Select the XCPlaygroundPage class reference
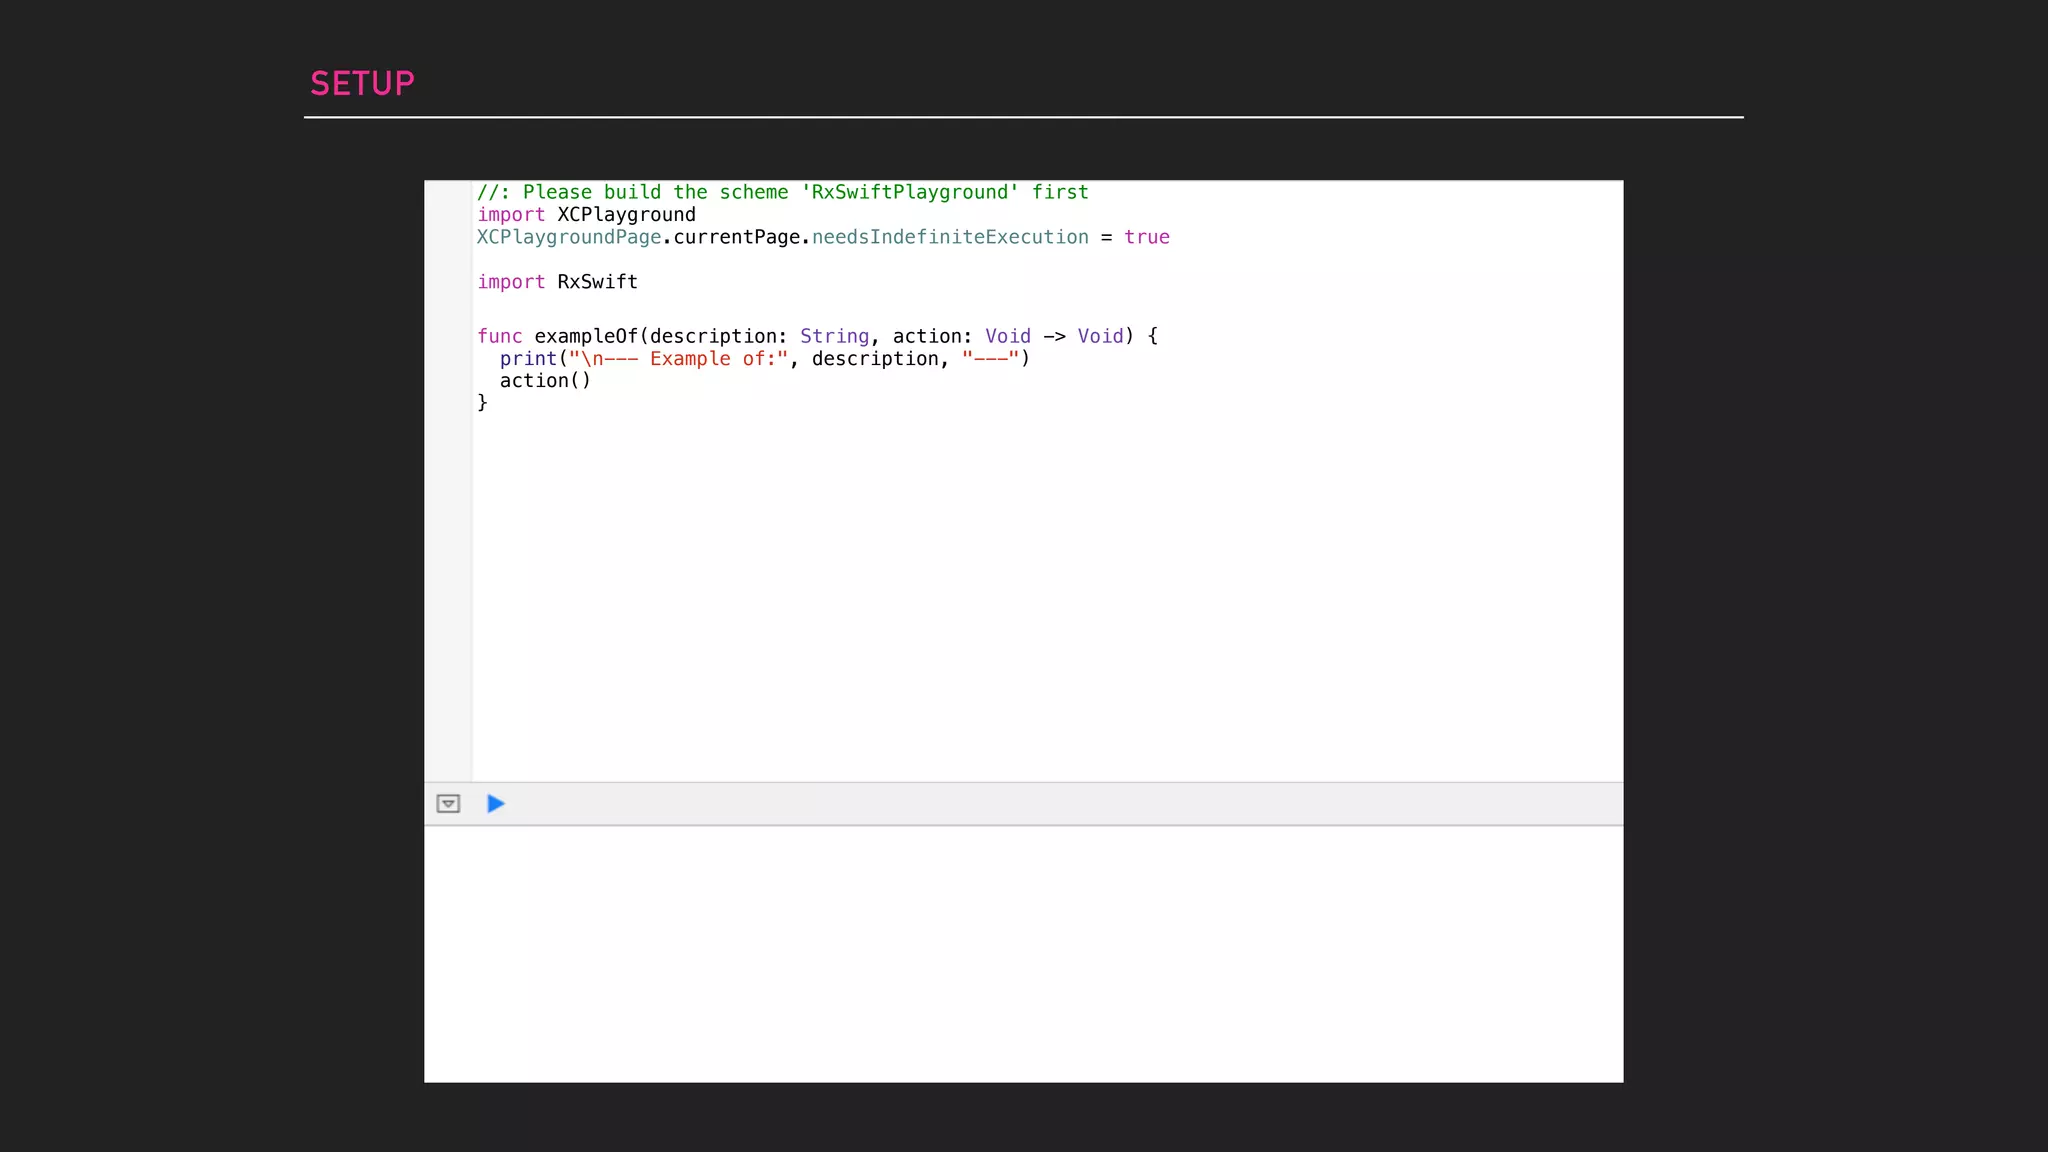Image resolution: width=2048 pixels, height=1152 pixels. coord(568,237)
